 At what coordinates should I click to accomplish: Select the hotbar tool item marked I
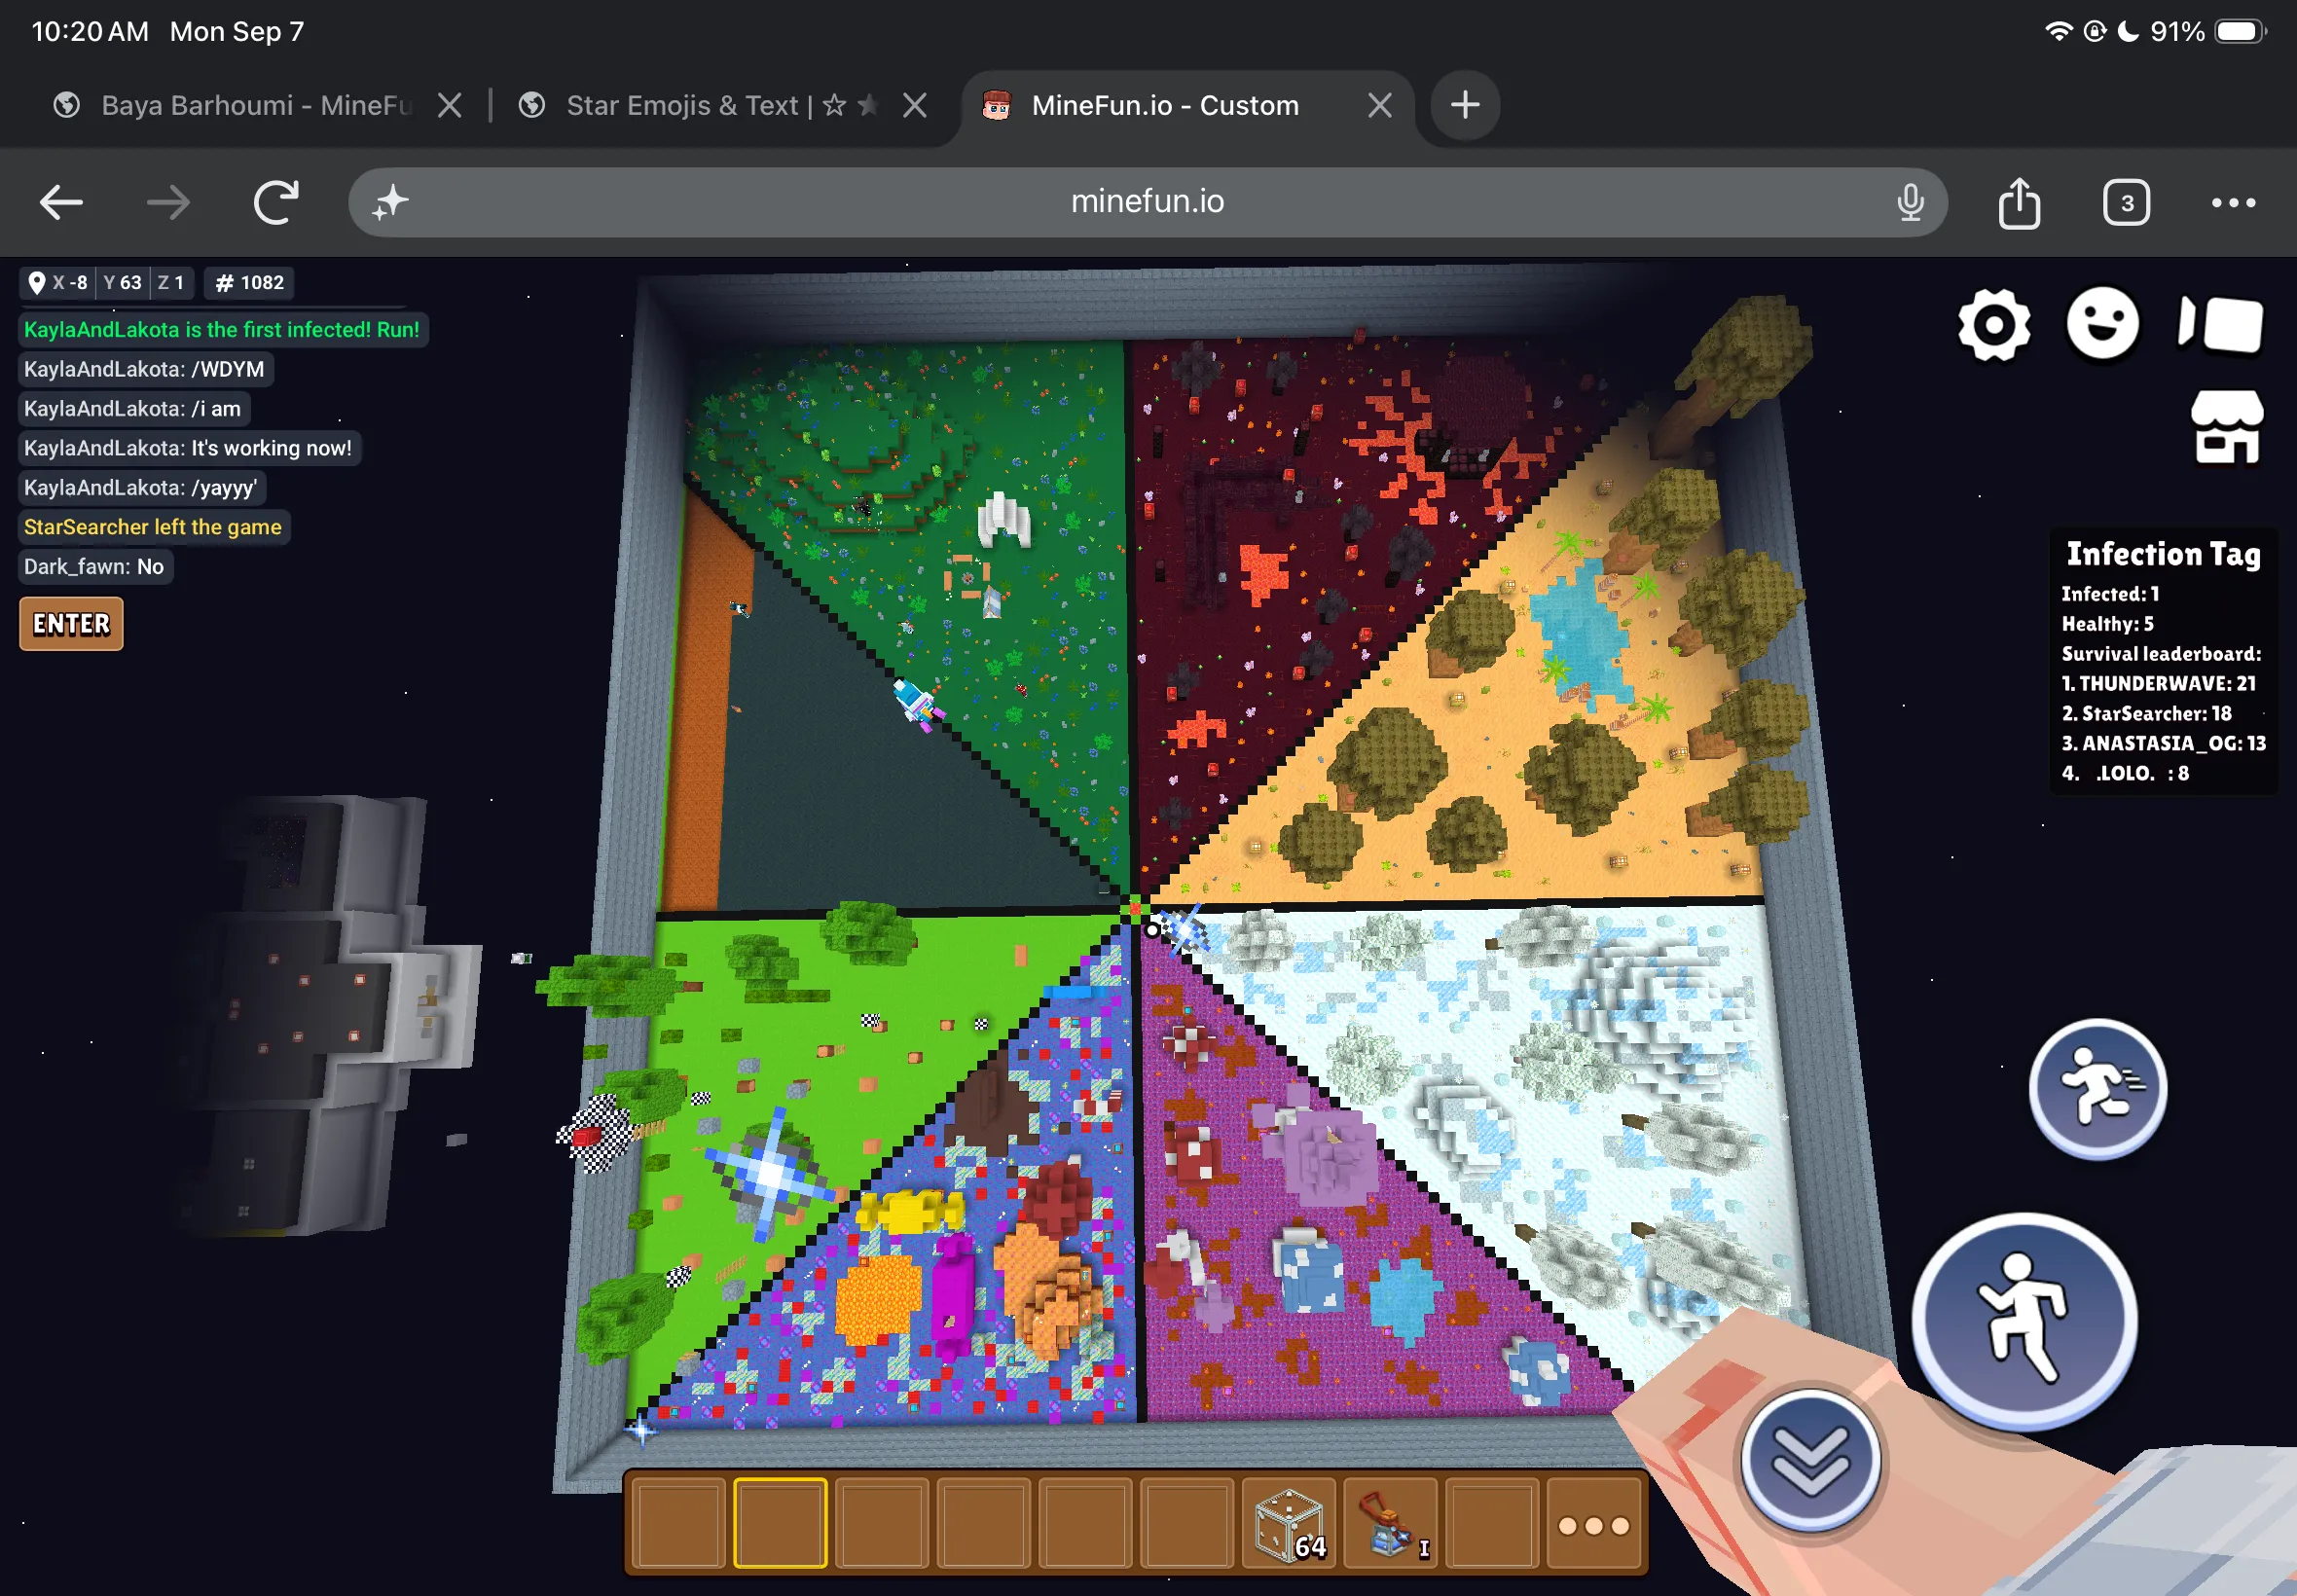pos(1391,1524)
